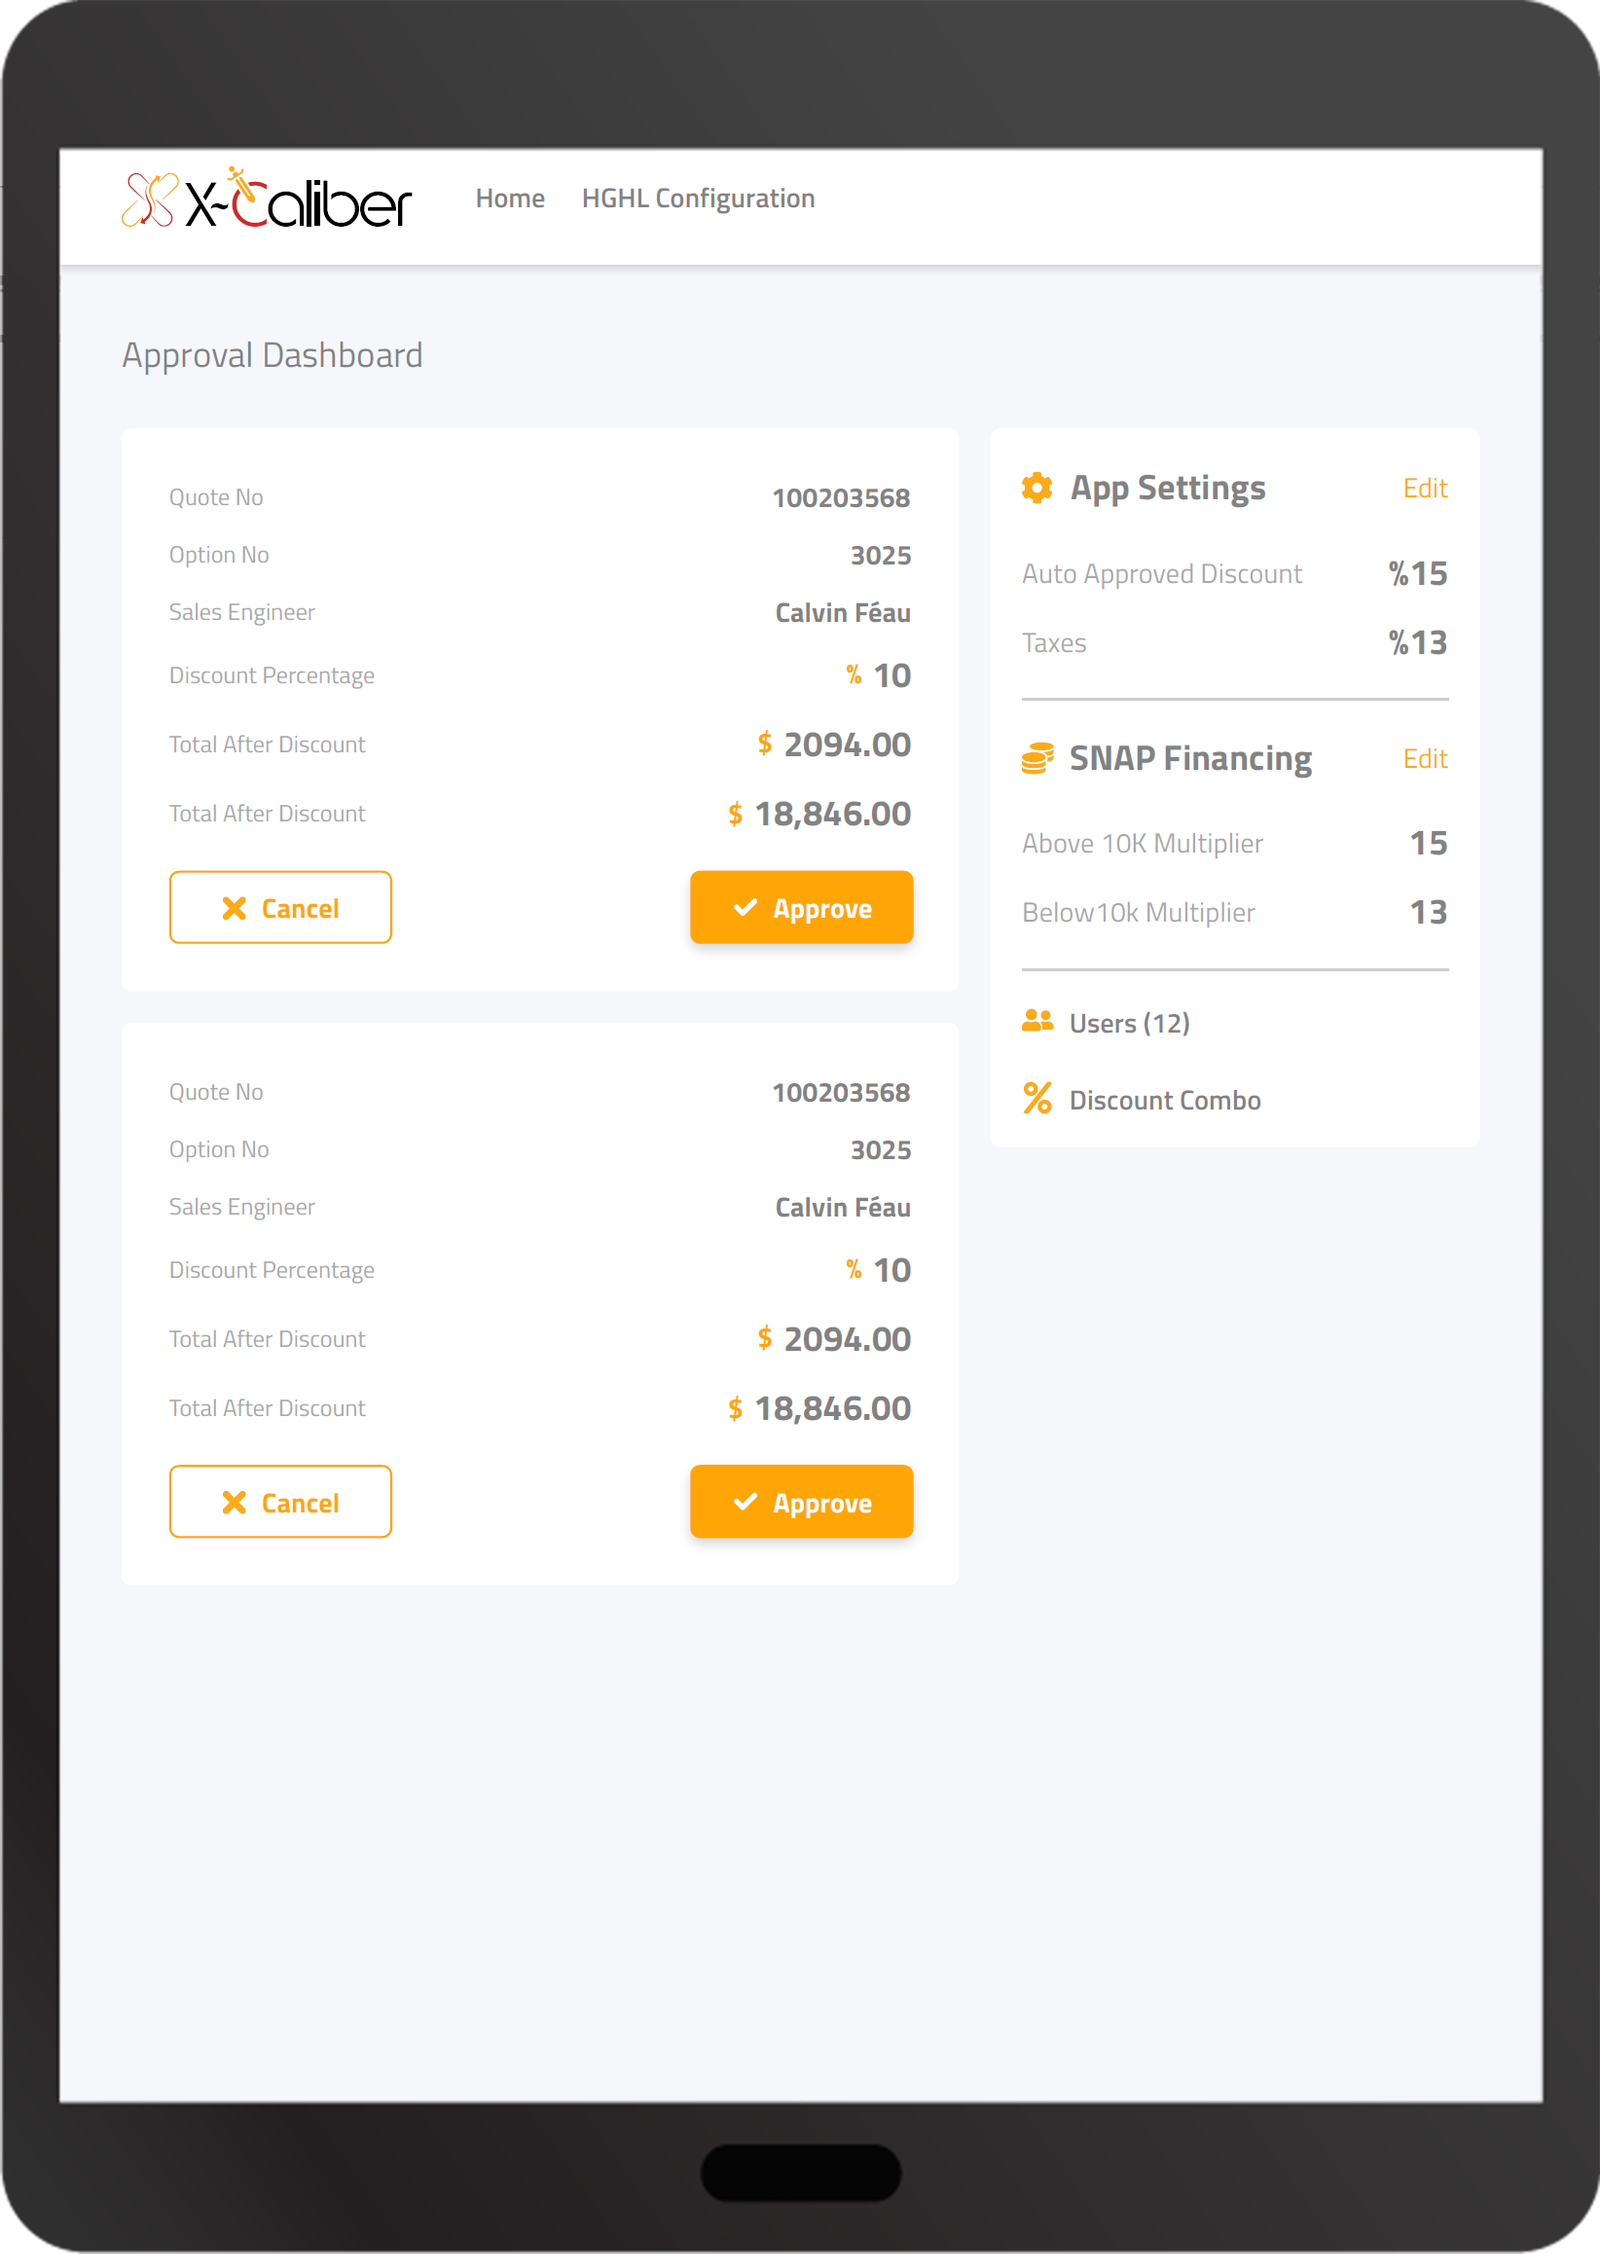1600x2254 pixels.
Task: Approve the second quote card
Action: [x=801, y=1501]
